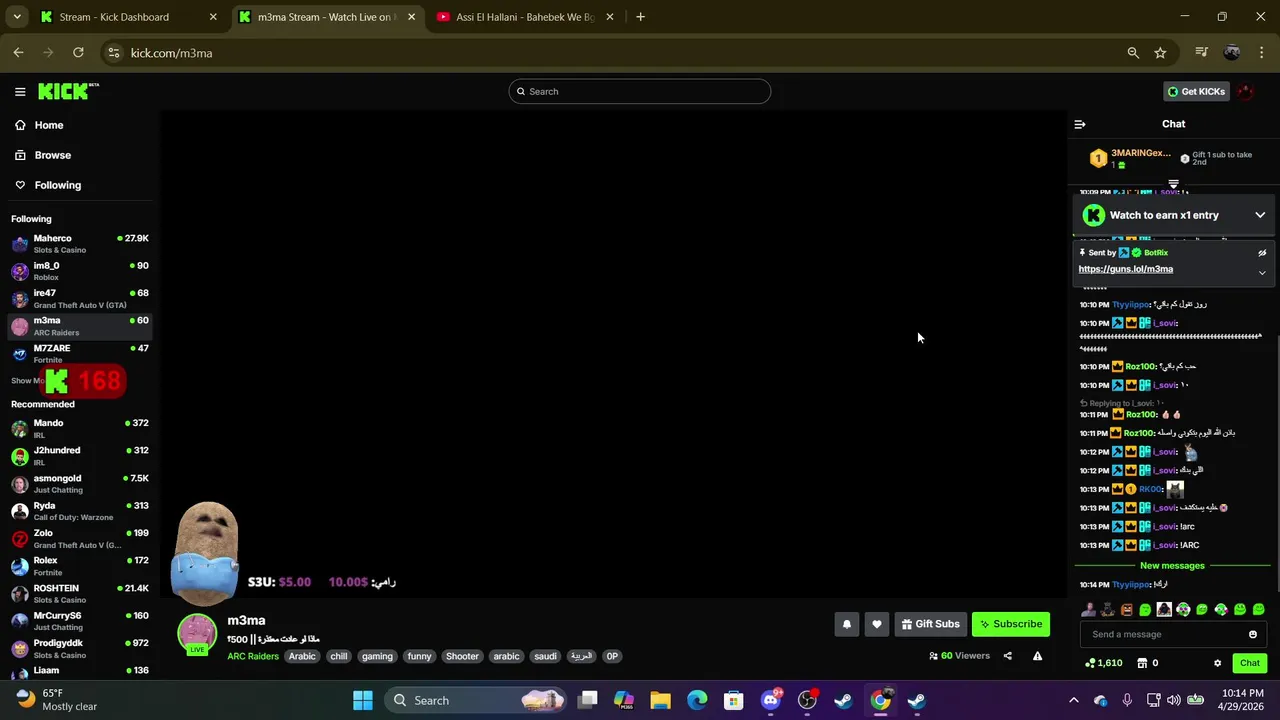The image size is (1280, 720).
Task: View site information icon in address bar
Action: (x=114, y=53)
